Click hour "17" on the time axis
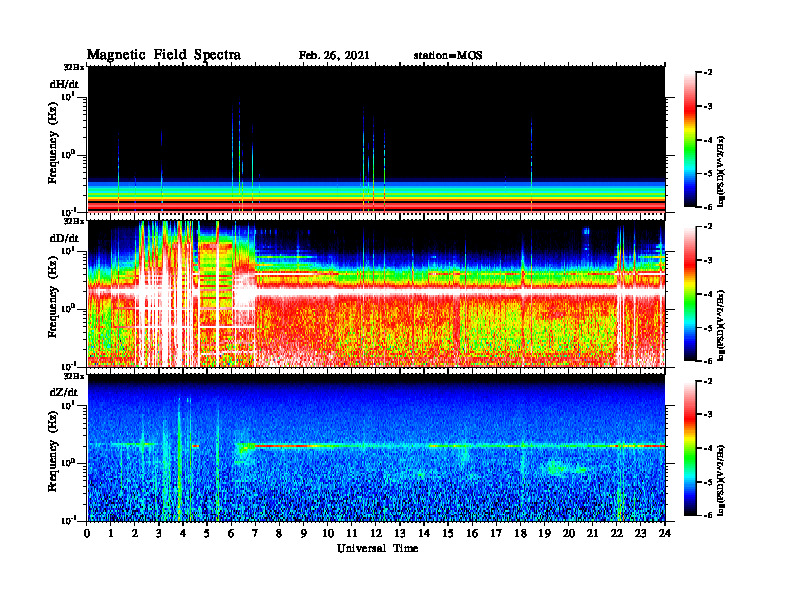Viewport: 792px width, 612px height. [496, 534]
